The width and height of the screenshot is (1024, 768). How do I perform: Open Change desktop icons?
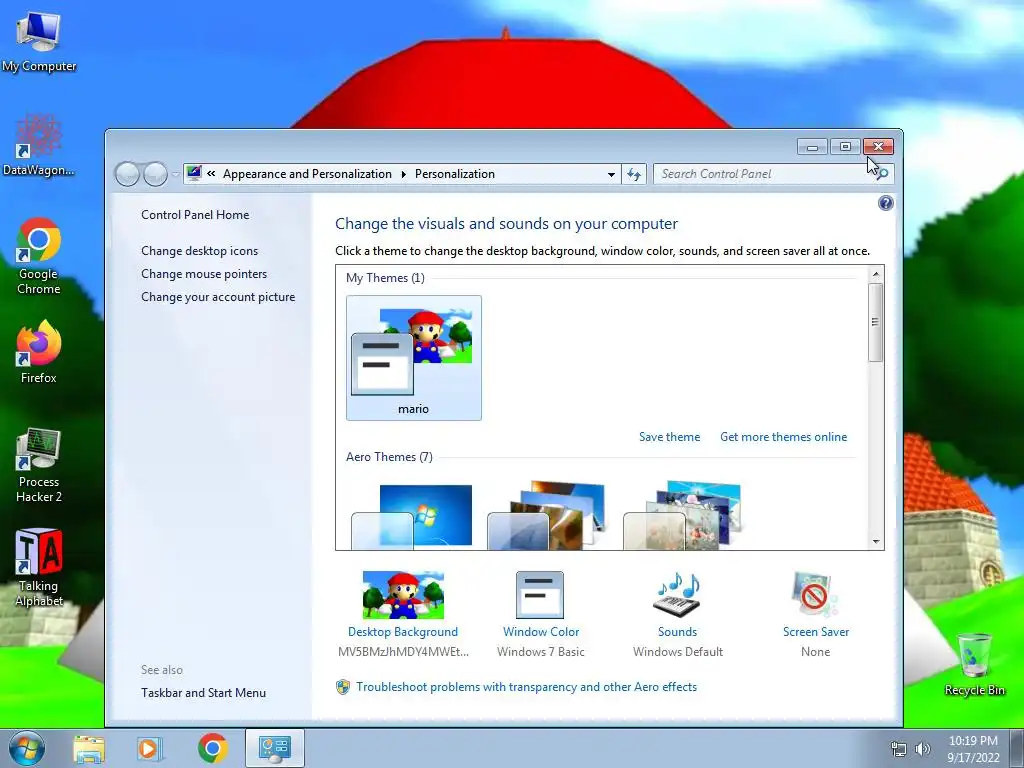tap(199, 251)
